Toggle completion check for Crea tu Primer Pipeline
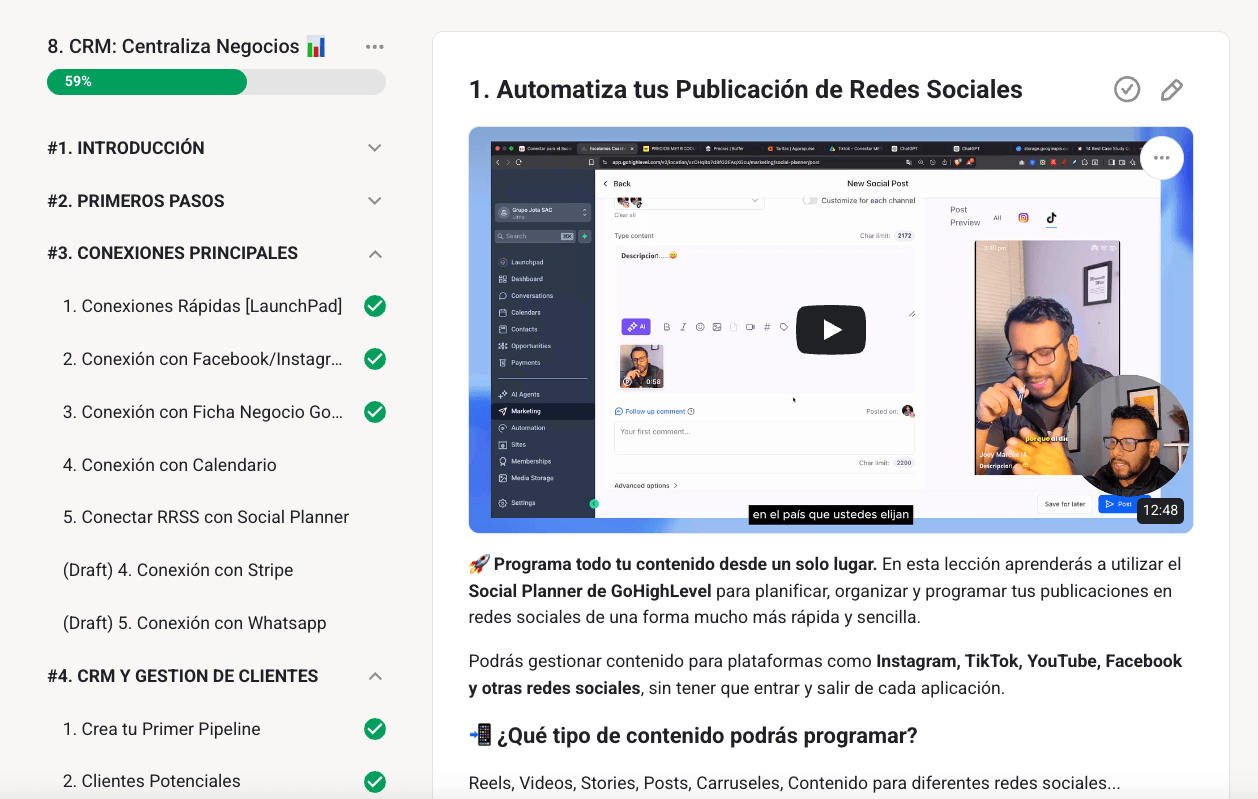 [x=375, y=729]
